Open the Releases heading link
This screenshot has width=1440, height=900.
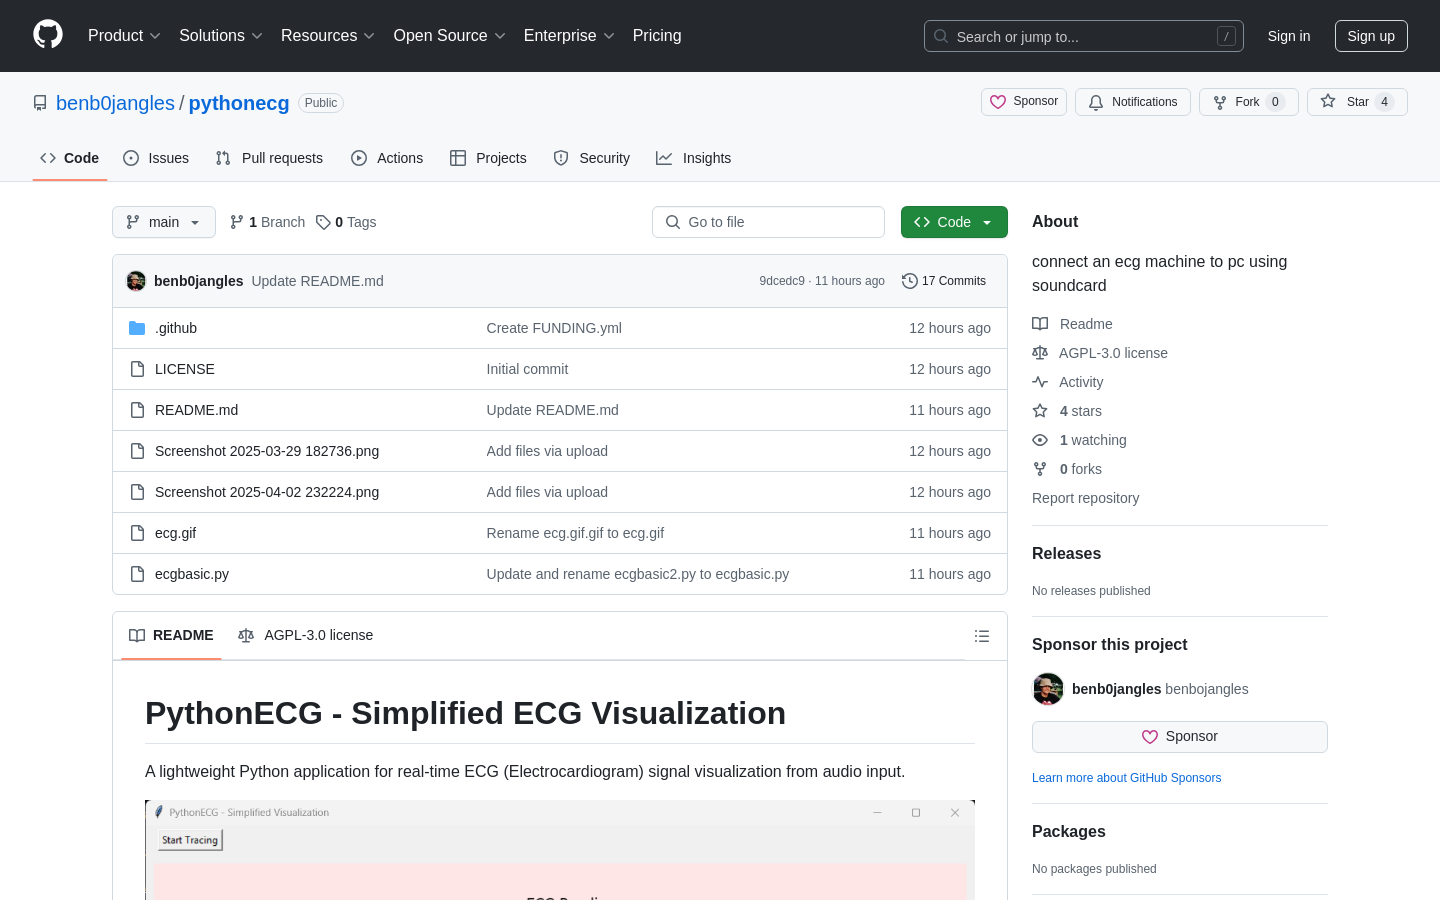(1066, 554)
